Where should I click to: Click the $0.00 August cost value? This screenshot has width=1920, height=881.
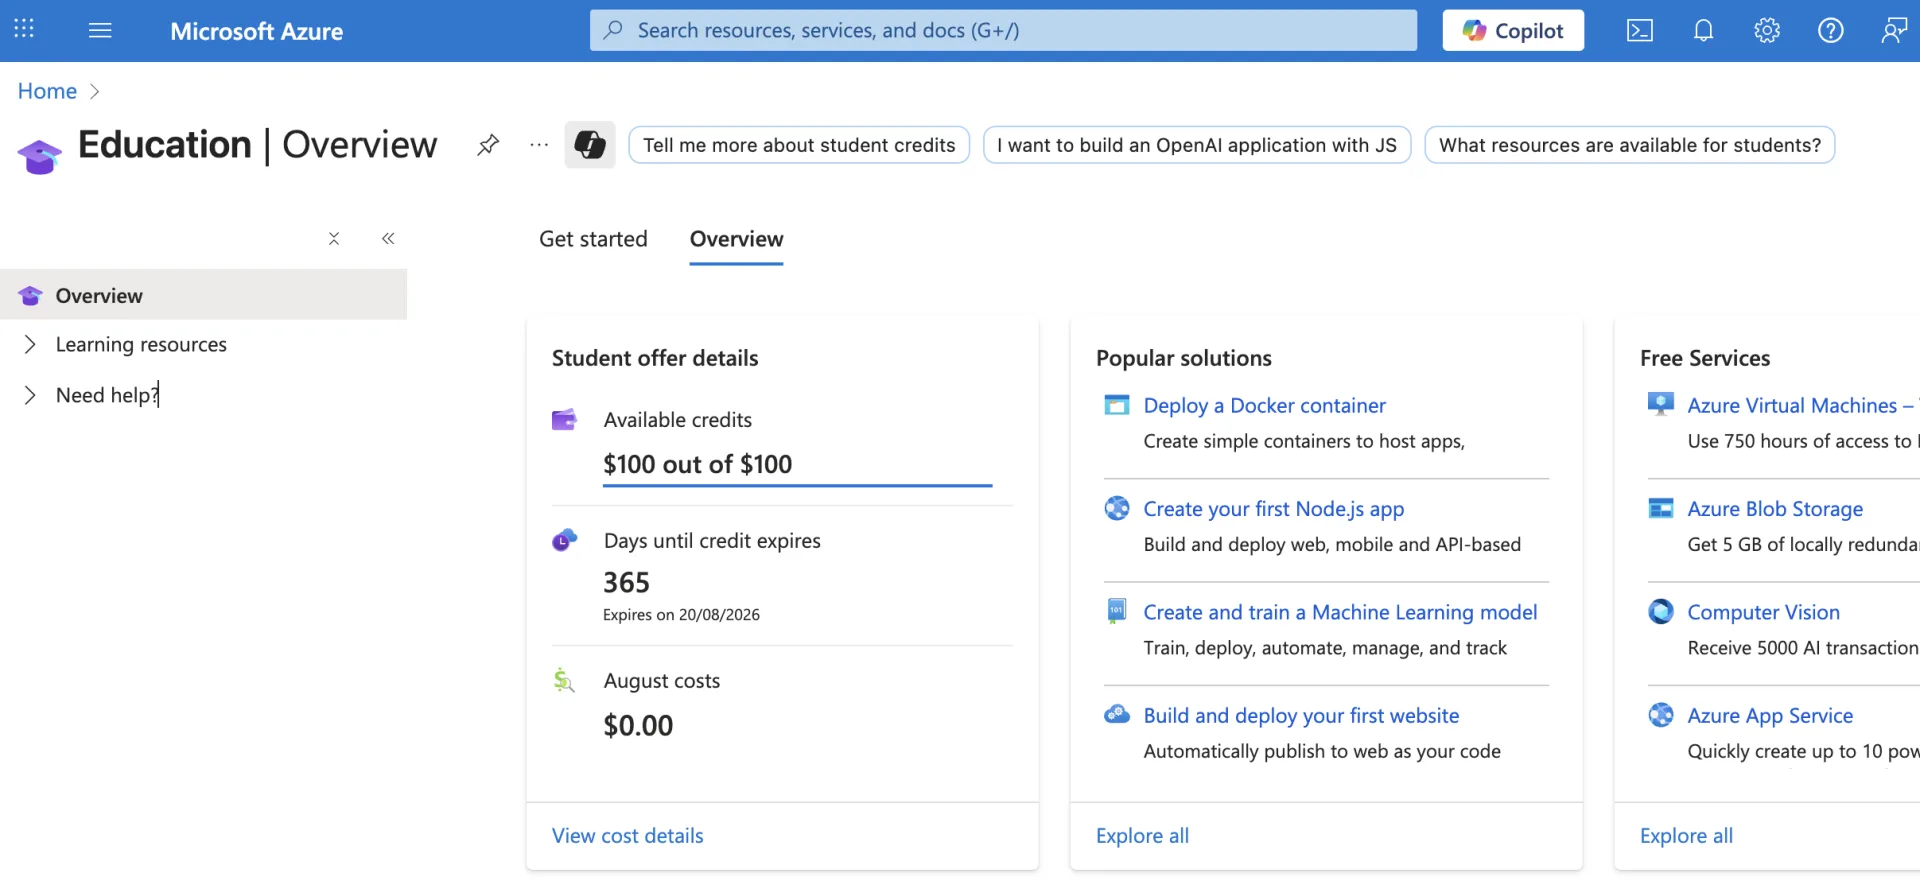(638, 725)
